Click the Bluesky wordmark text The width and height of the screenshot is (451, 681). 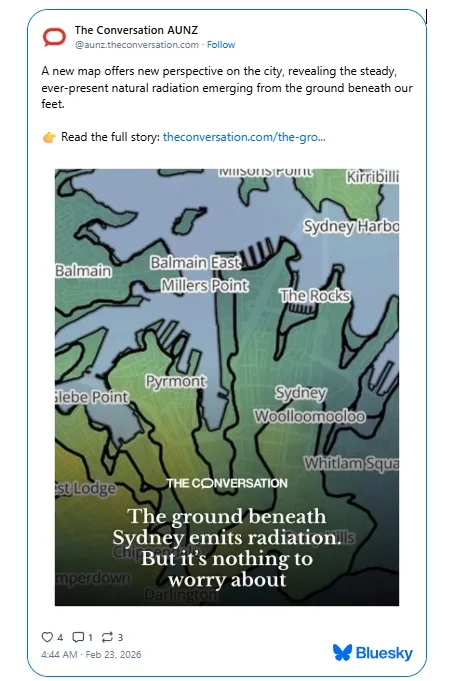coord(384,653)
